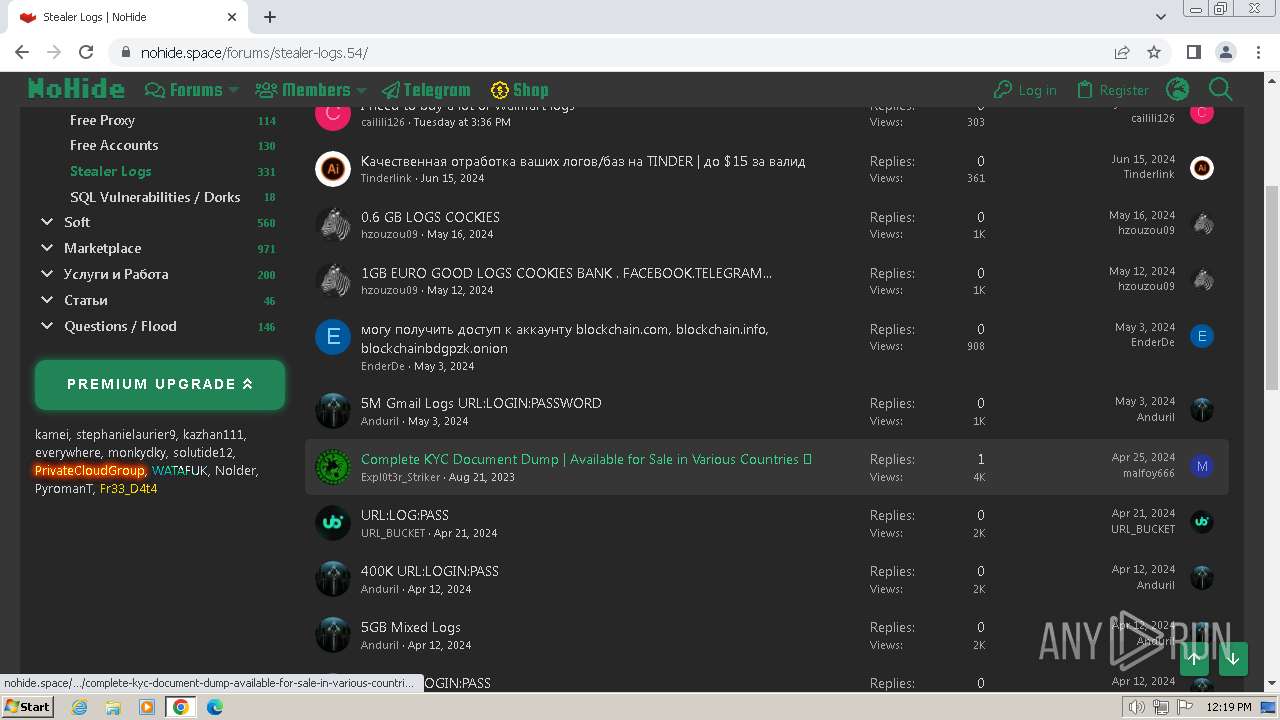Open the site search magnifier icon

(1221, 90)
